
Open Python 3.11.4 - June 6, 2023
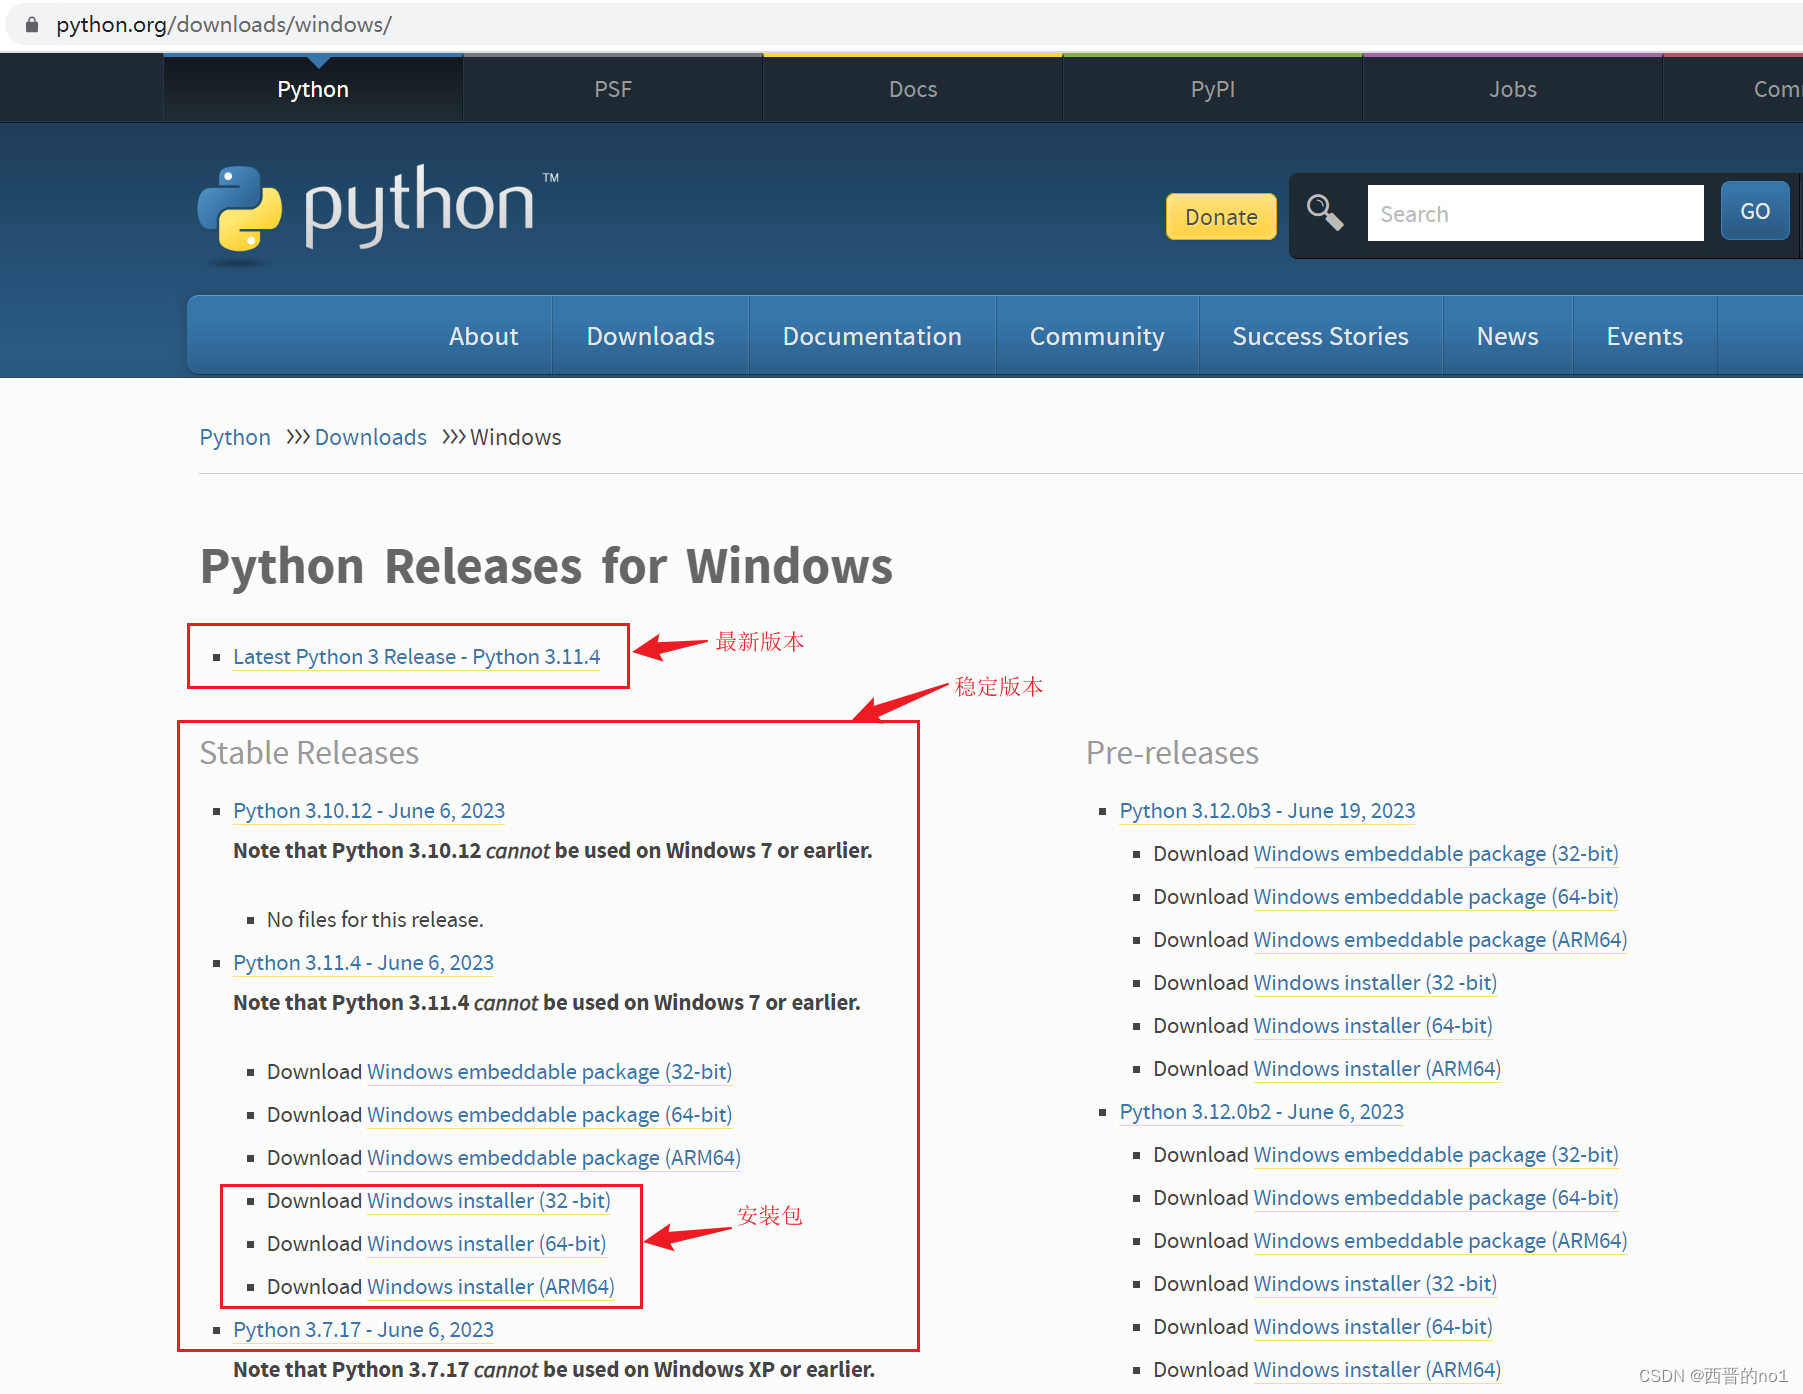coord(364,963)
